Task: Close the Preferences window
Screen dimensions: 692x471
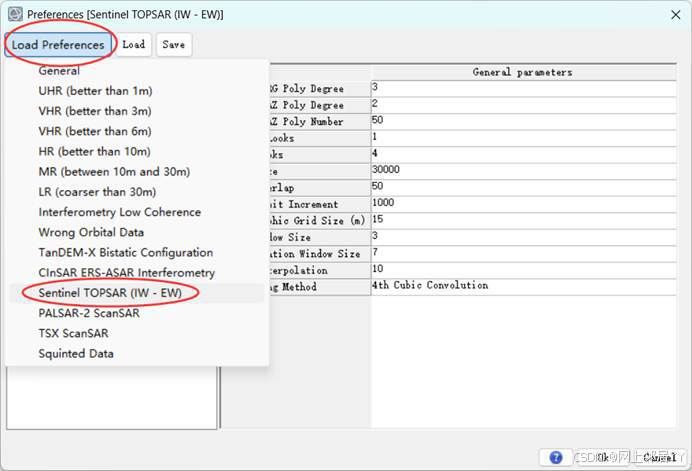Action: 675,15
